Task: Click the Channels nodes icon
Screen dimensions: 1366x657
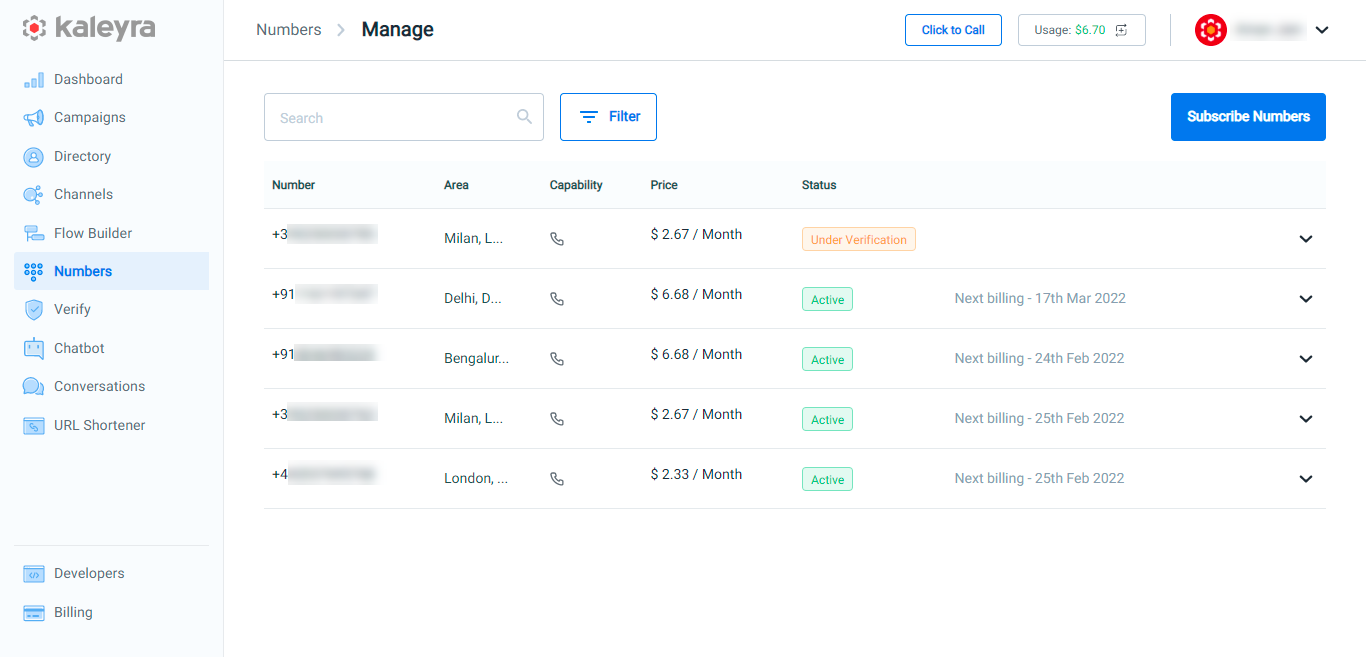Action: pos(34,195)
